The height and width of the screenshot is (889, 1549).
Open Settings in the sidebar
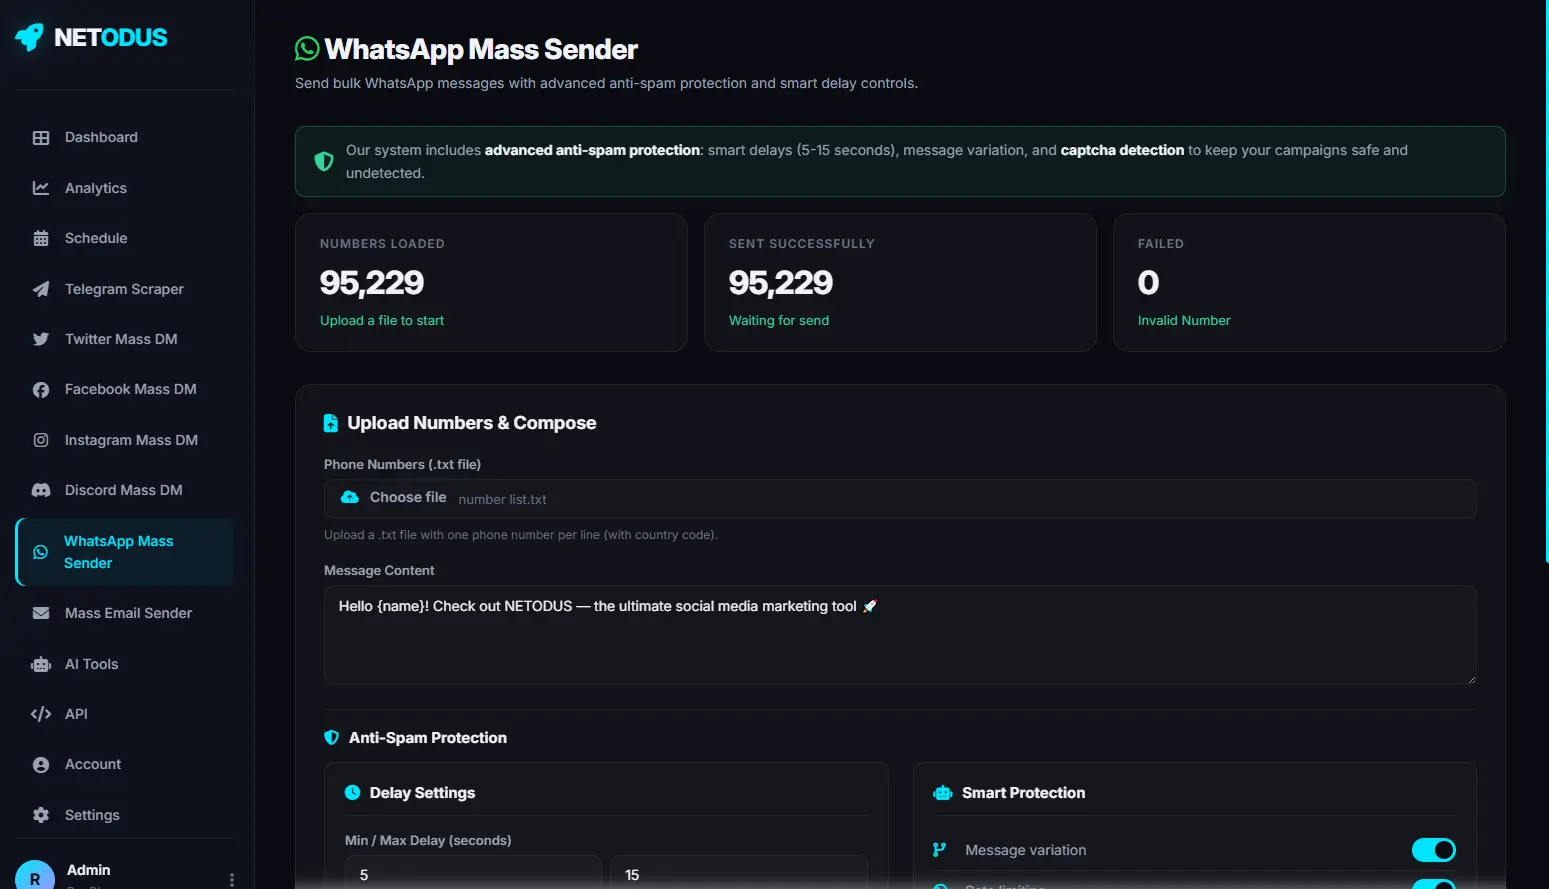pos(125,815)
